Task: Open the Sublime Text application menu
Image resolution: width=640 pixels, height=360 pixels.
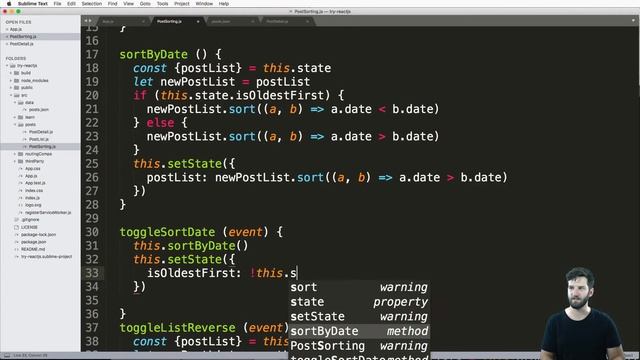Action: (33, 4)
